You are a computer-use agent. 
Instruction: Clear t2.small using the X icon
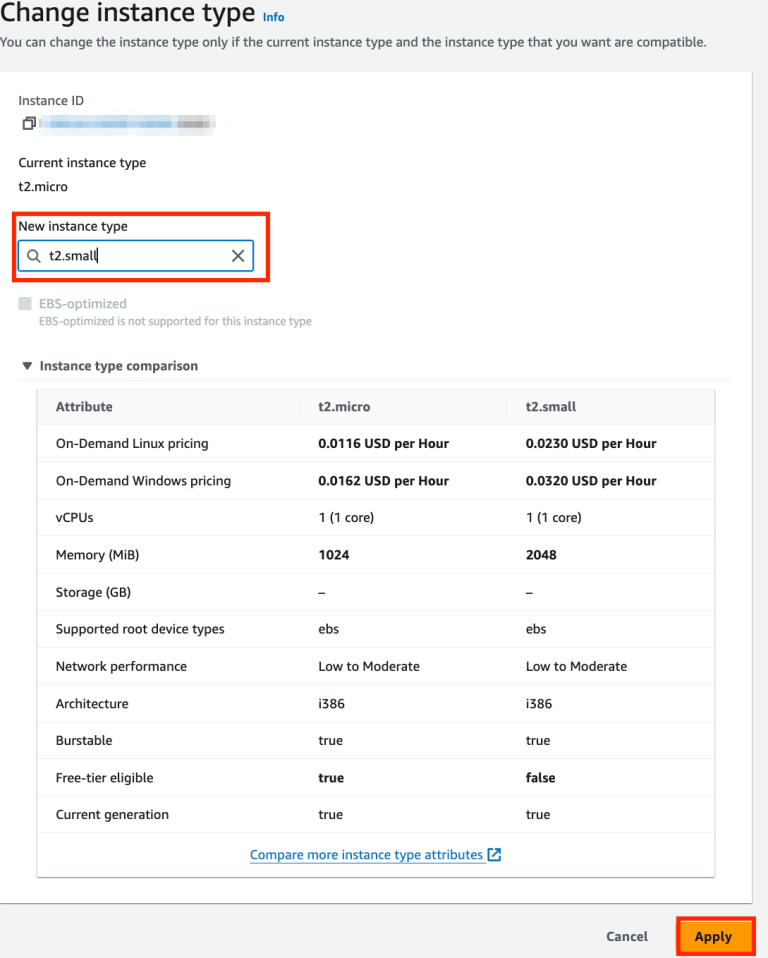[237, 255]
